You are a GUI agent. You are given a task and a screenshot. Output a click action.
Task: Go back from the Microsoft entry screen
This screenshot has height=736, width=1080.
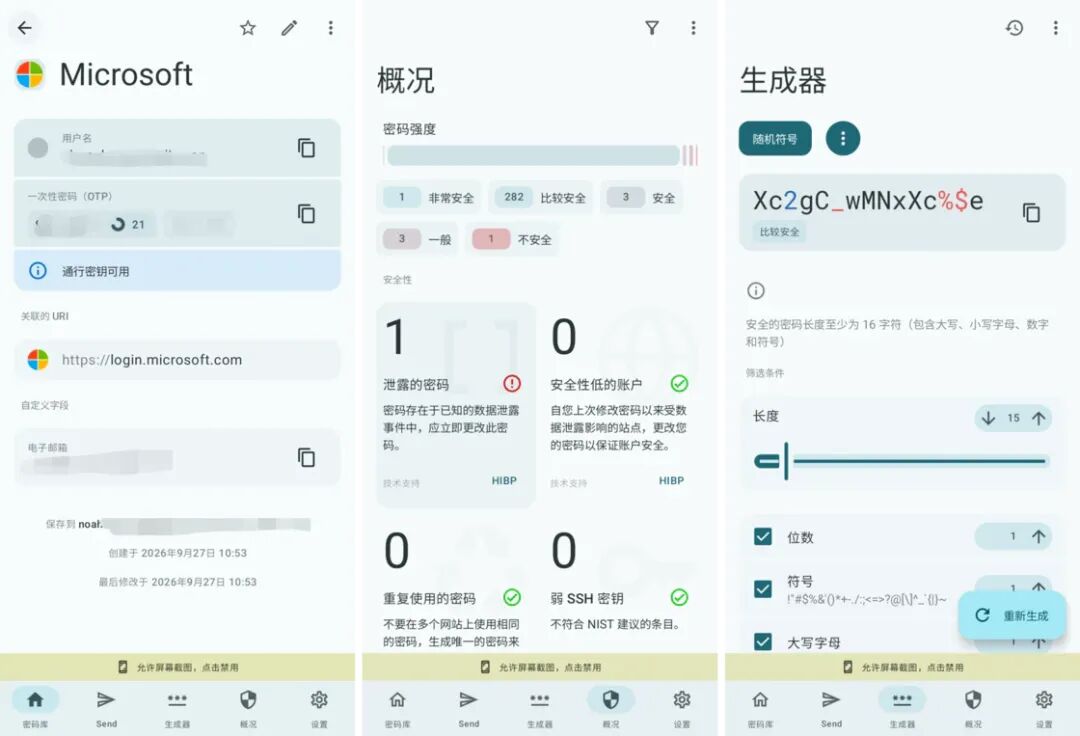[x=25, y=28]
